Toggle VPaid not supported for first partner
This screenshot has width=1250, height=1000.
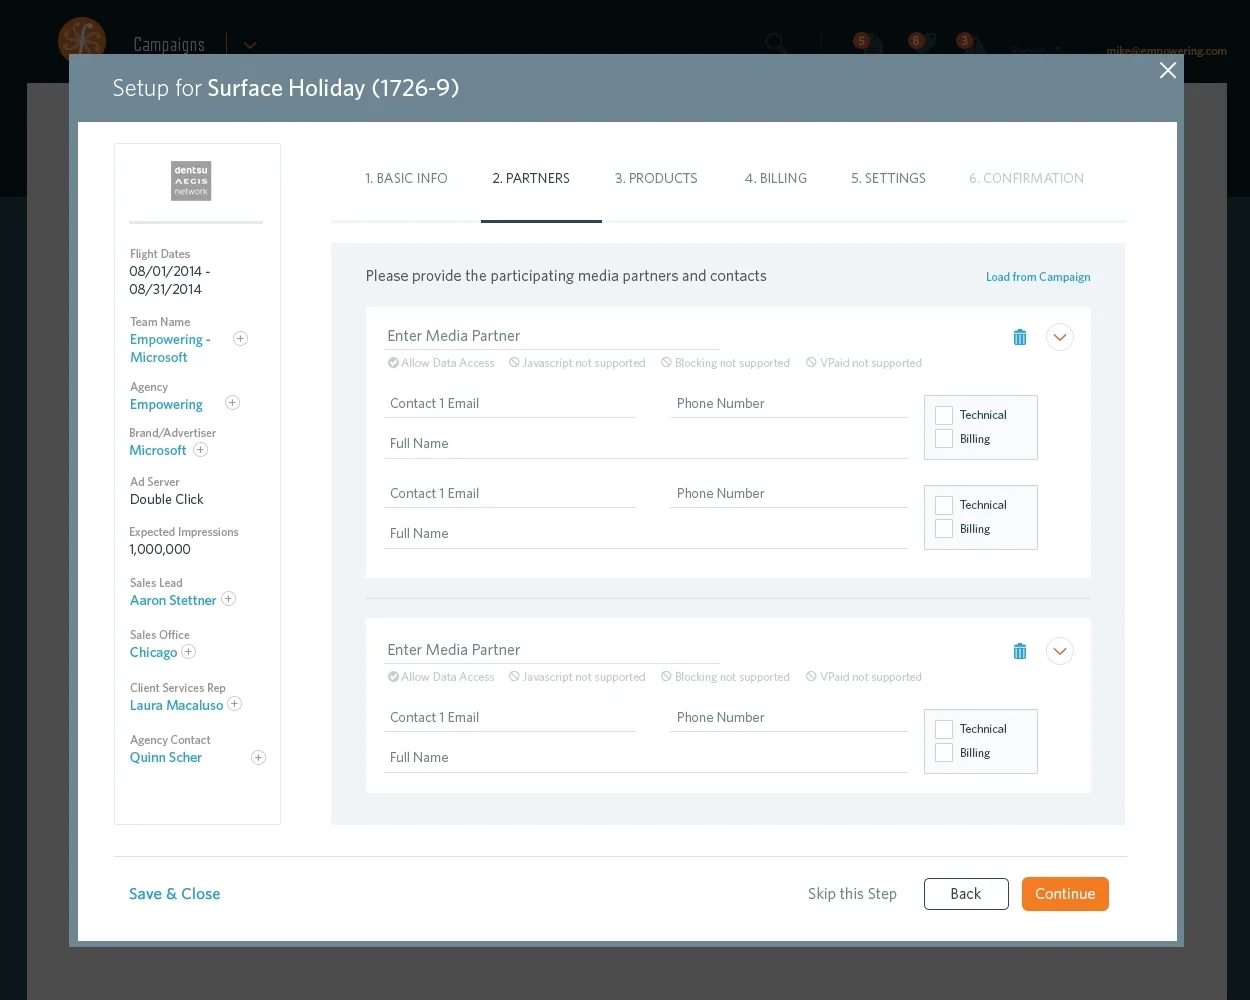[x=864, y=363]
